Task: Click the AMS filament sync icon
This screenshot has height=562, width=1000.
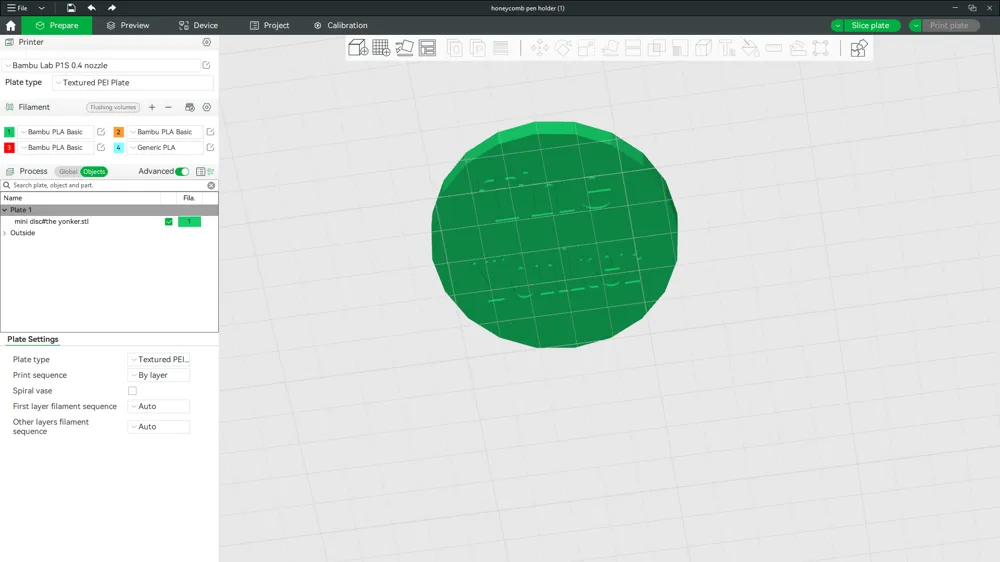Action: coord(189,107)
